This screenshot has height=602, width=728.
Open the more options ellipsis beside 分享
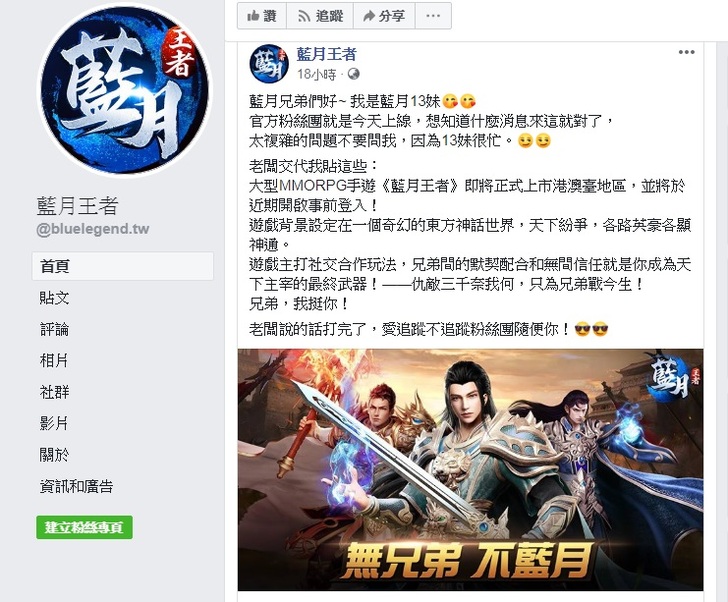pyautogui.click(x=433, y=16)
